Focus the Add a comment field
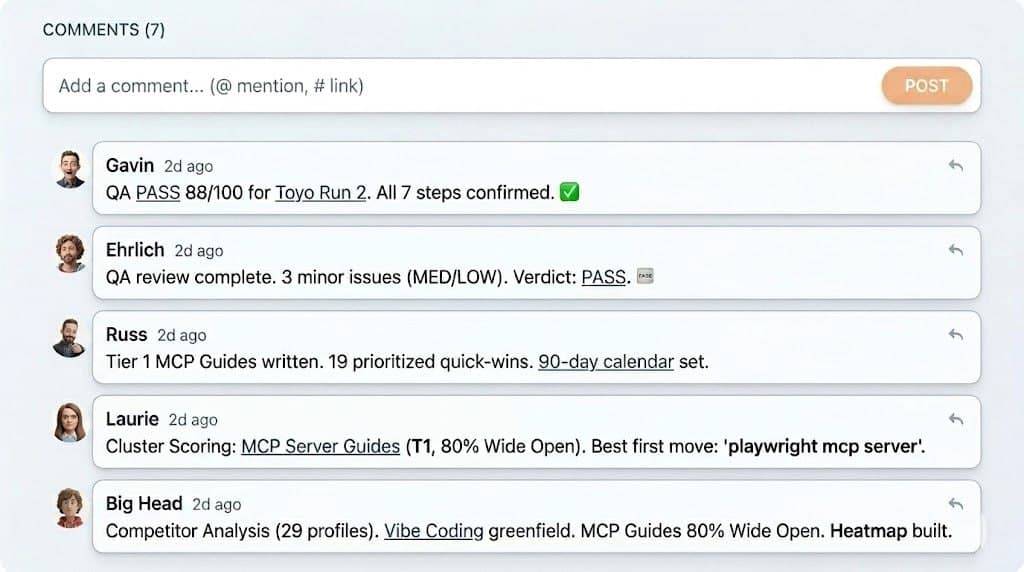1024x572 pixels. [460, 86]
